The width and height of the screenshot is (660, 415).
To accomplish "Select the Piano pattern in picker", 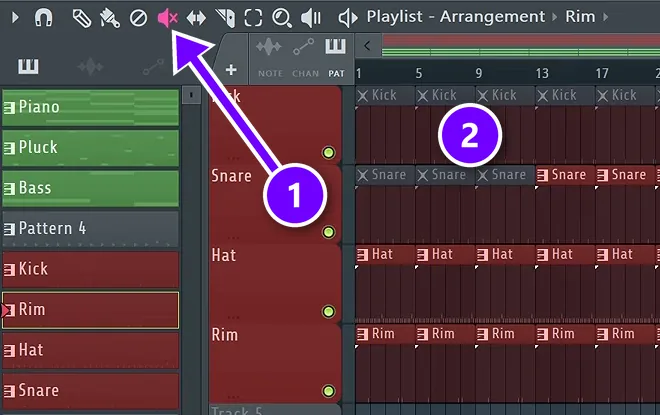I will pyautogui.click(x=90, y=107).
